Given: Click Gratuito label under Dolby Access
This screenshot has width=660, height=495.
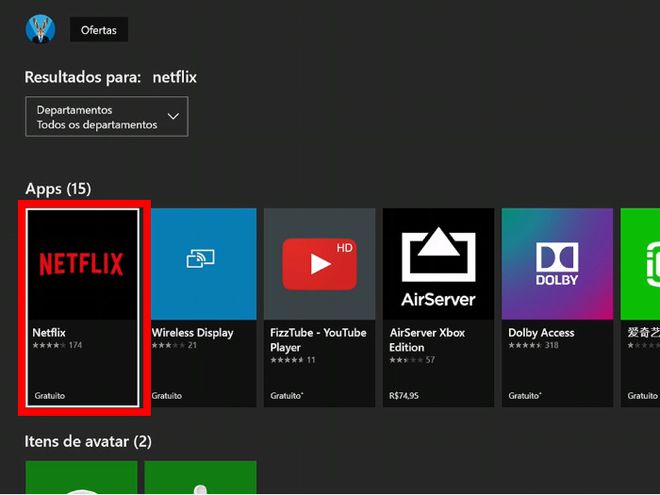Looking at the screenshot, I should tap(525, 396).
